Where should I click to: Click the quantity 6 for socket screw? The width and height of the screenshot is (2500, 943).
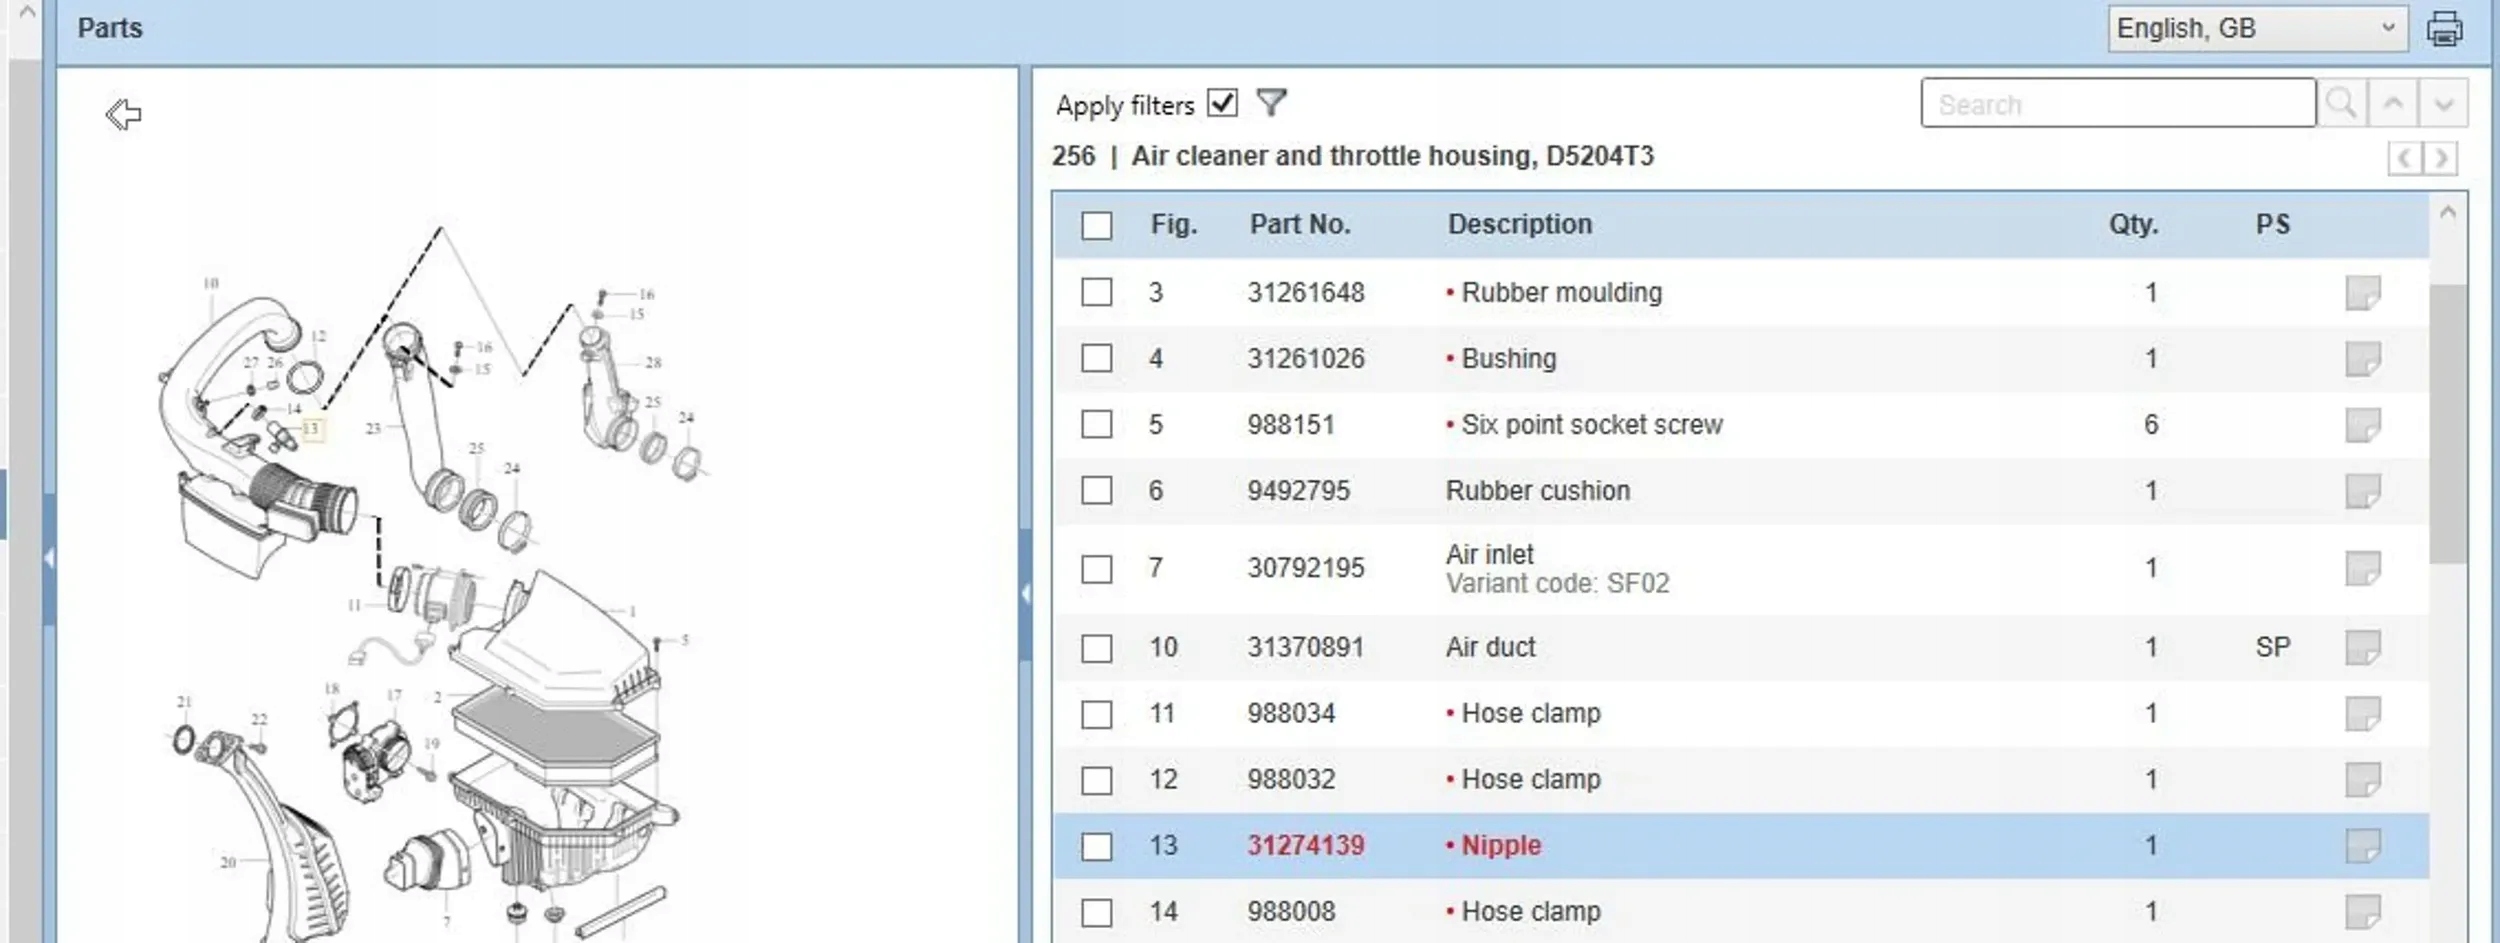click(2151, 425)
